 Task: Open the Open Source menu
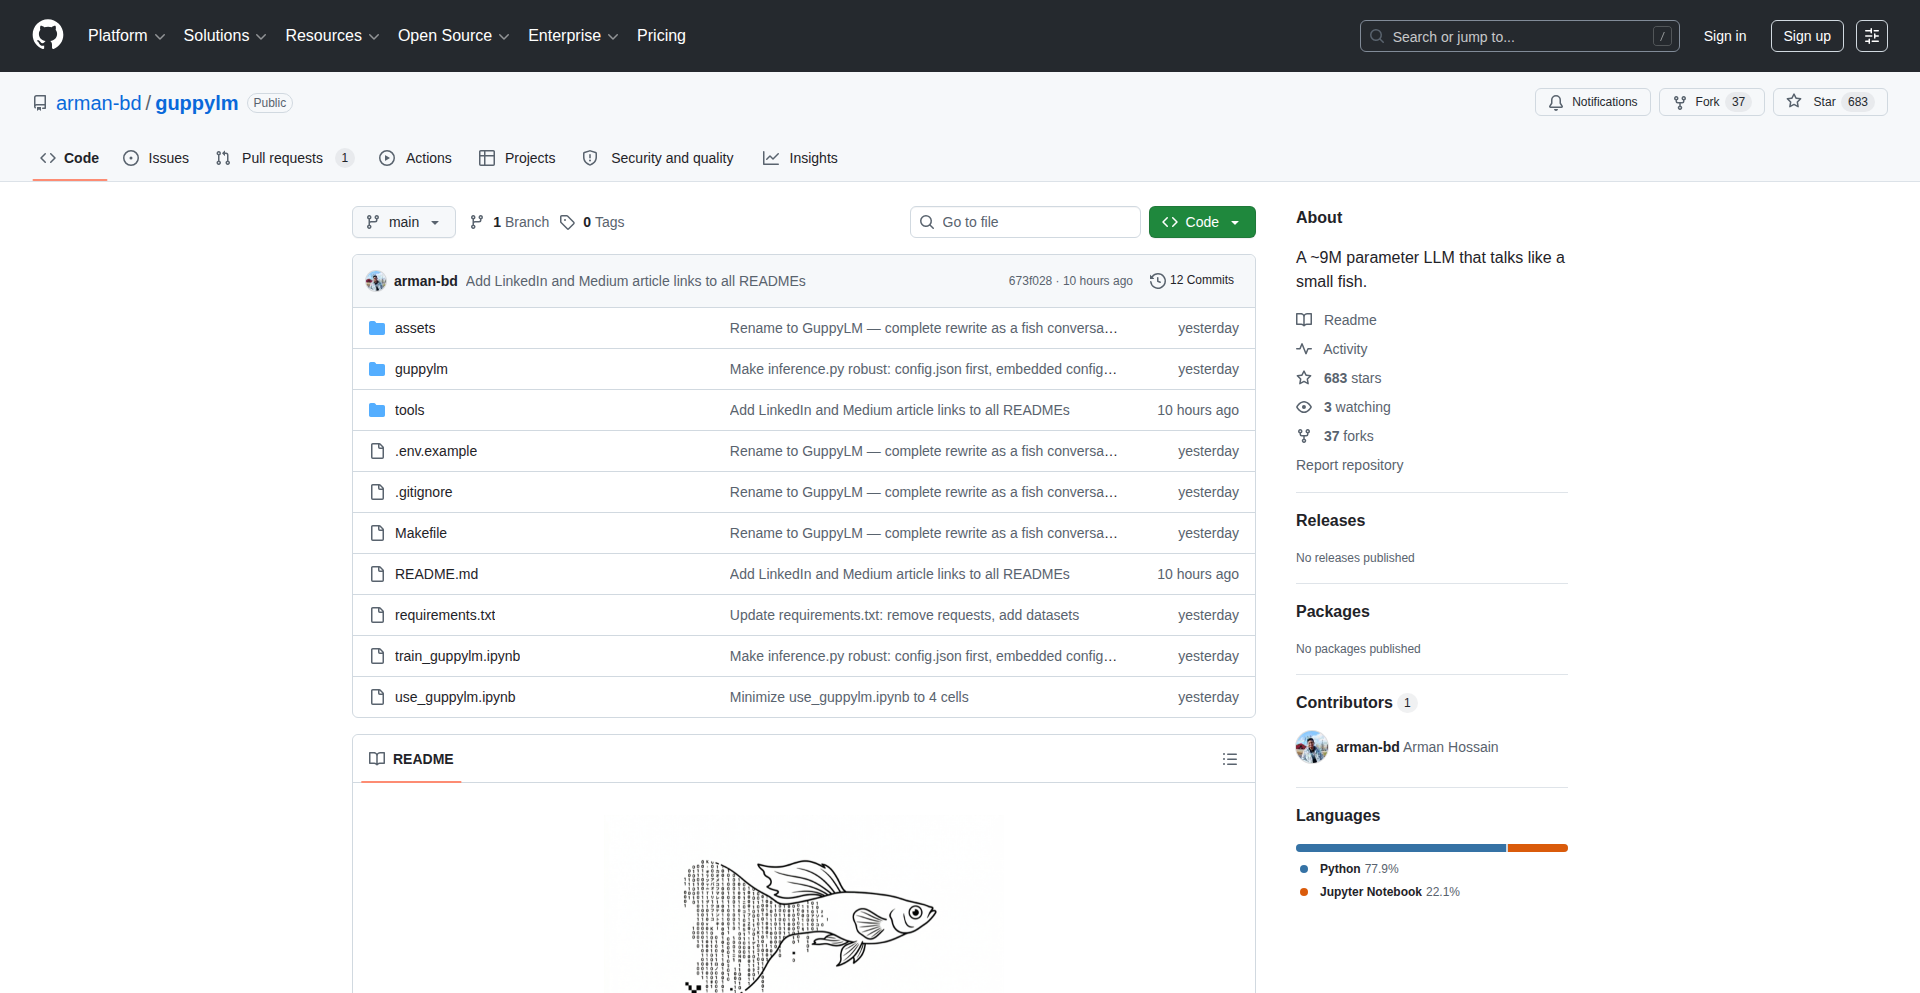click(x=453, y=36)
